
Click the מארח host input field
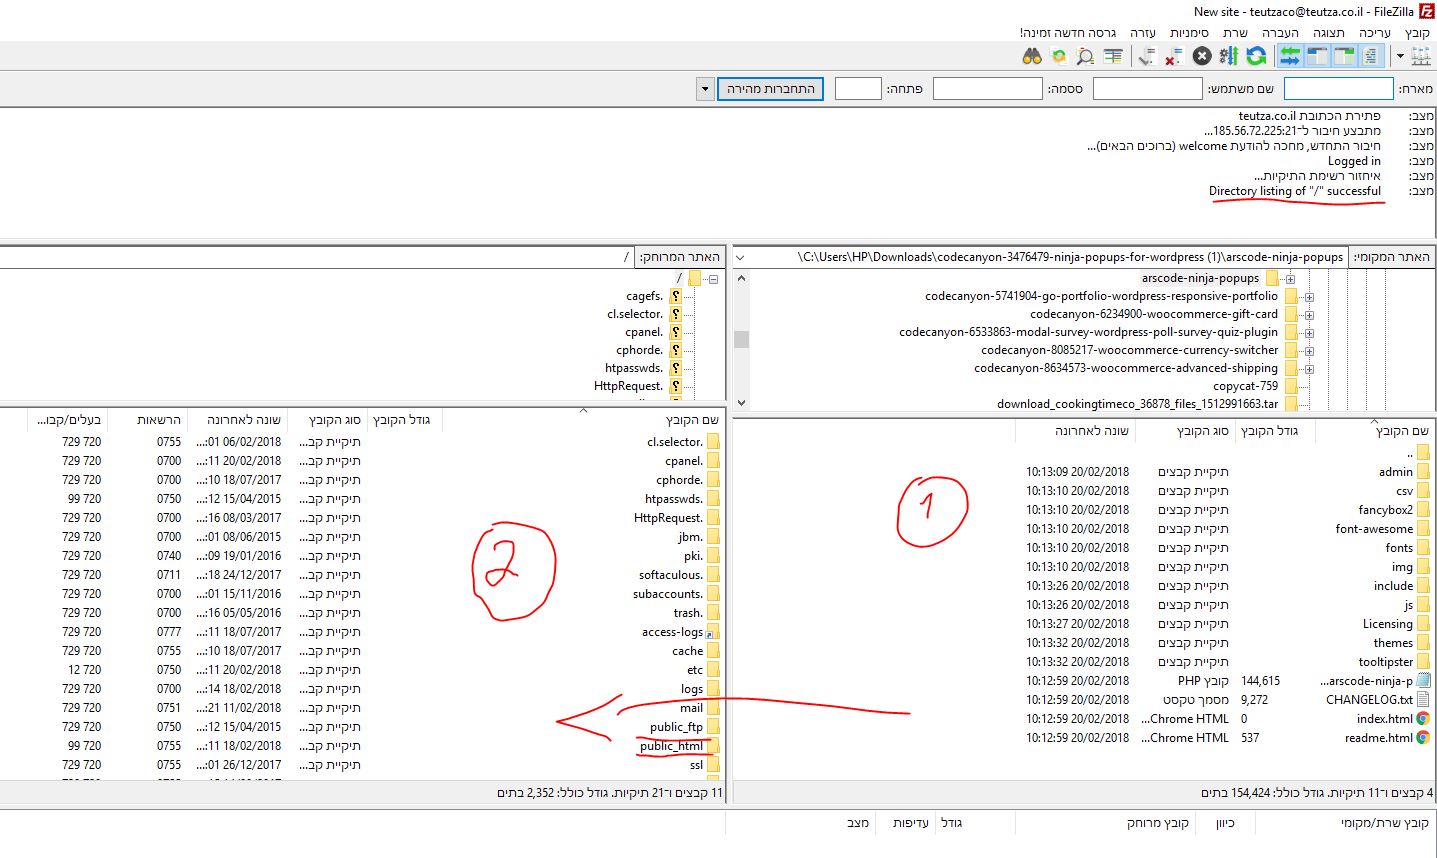1339,89
